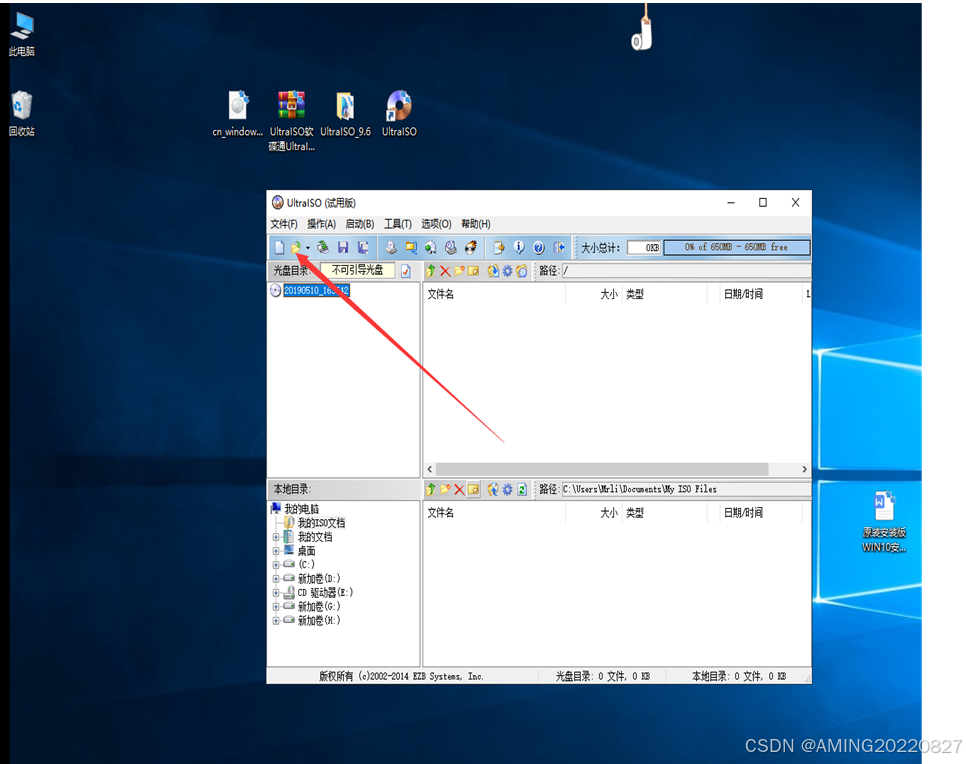Open the dropdown arrow beside Open icon
Image resolution: width=966 pixels, height=764 pixels.
[x=307, y=248]
